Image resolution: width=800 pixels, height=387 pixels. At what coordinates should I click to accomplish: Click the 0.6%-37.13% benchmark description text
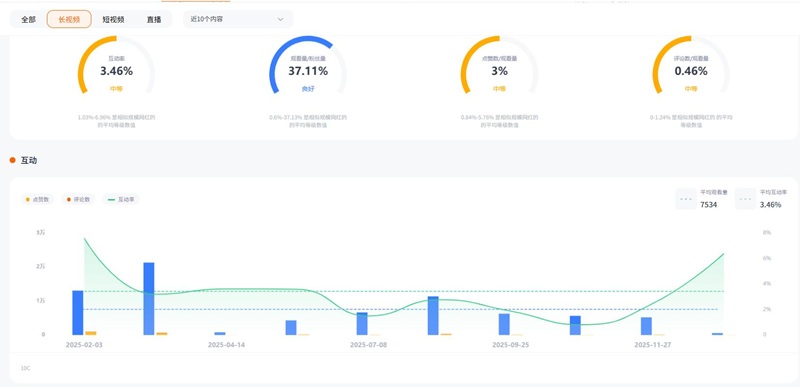(x=308, y=121)
